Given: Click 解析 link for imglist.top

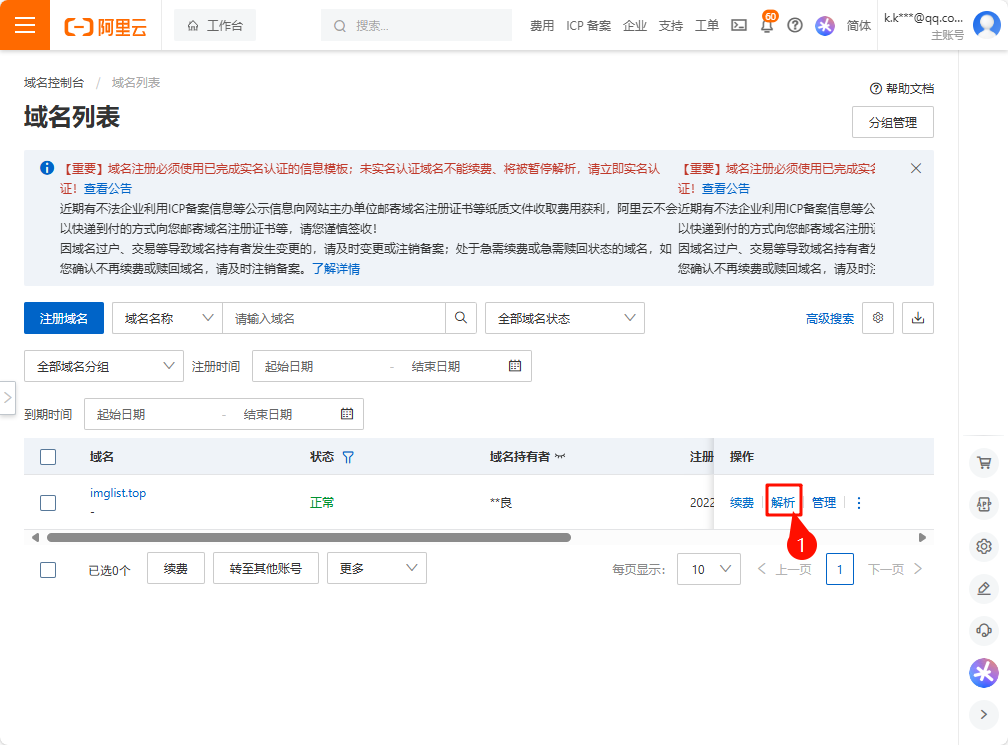Looking at the screenshot, I should (x=783, y=503).
